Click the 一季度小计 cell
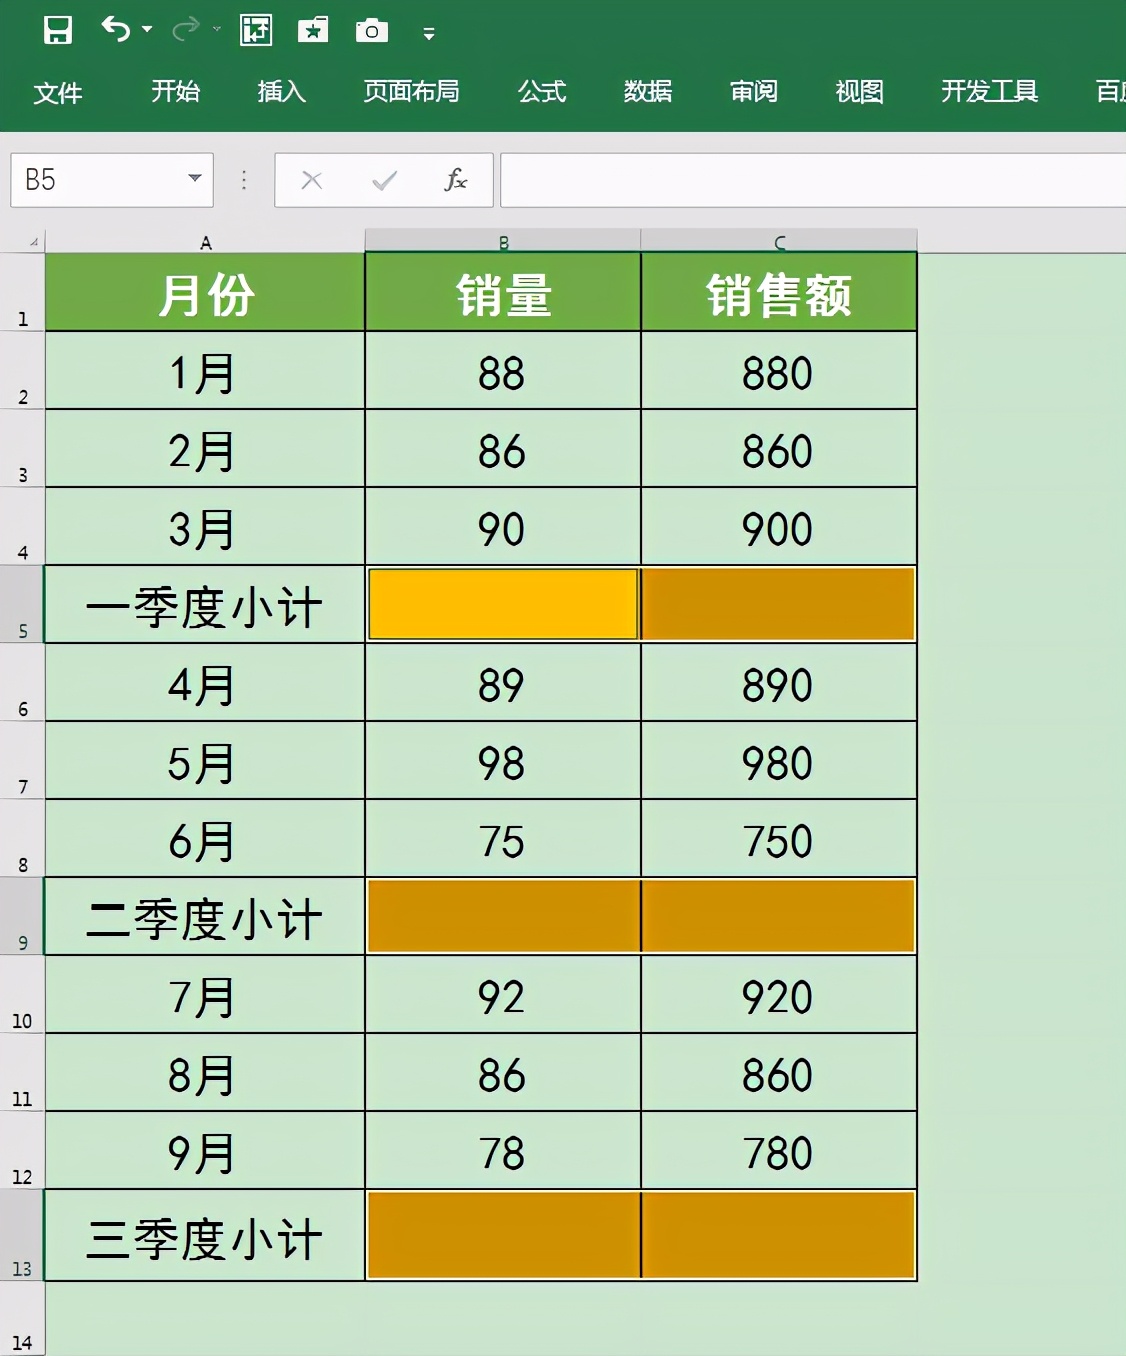Image resolution: width=1126 pixels, height=1356 pixels. pyautogui.click(x=205, y=605)
